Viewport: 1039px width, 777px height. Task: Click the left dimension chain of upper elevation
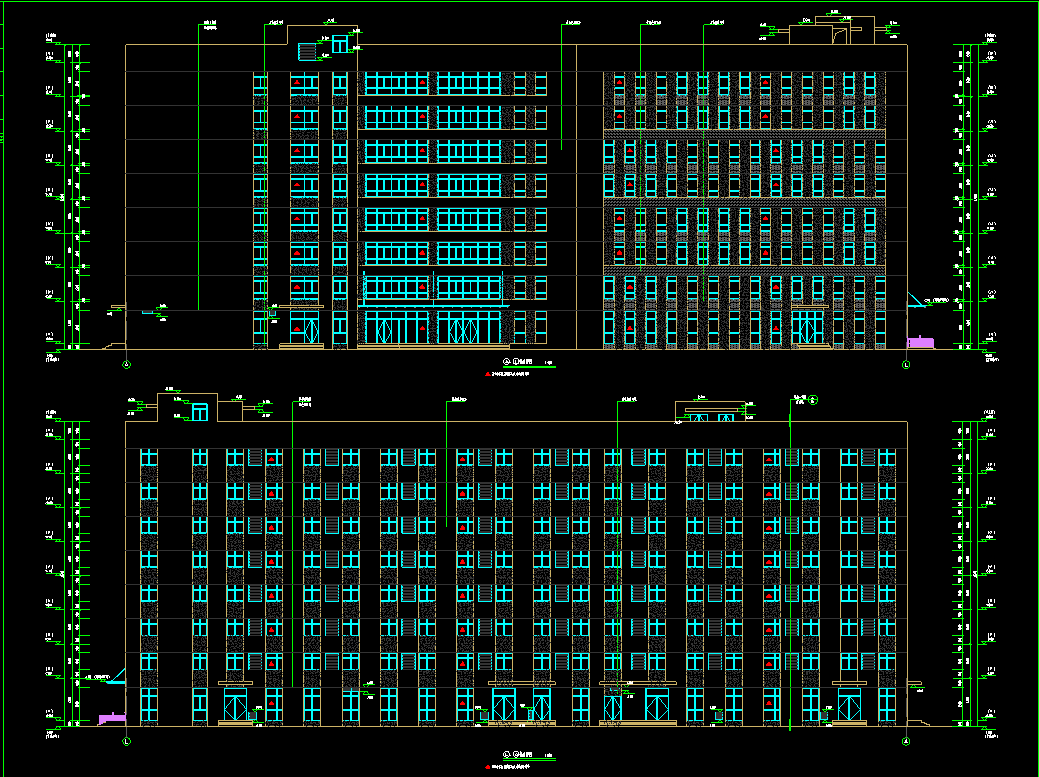(x=72, y=197)
